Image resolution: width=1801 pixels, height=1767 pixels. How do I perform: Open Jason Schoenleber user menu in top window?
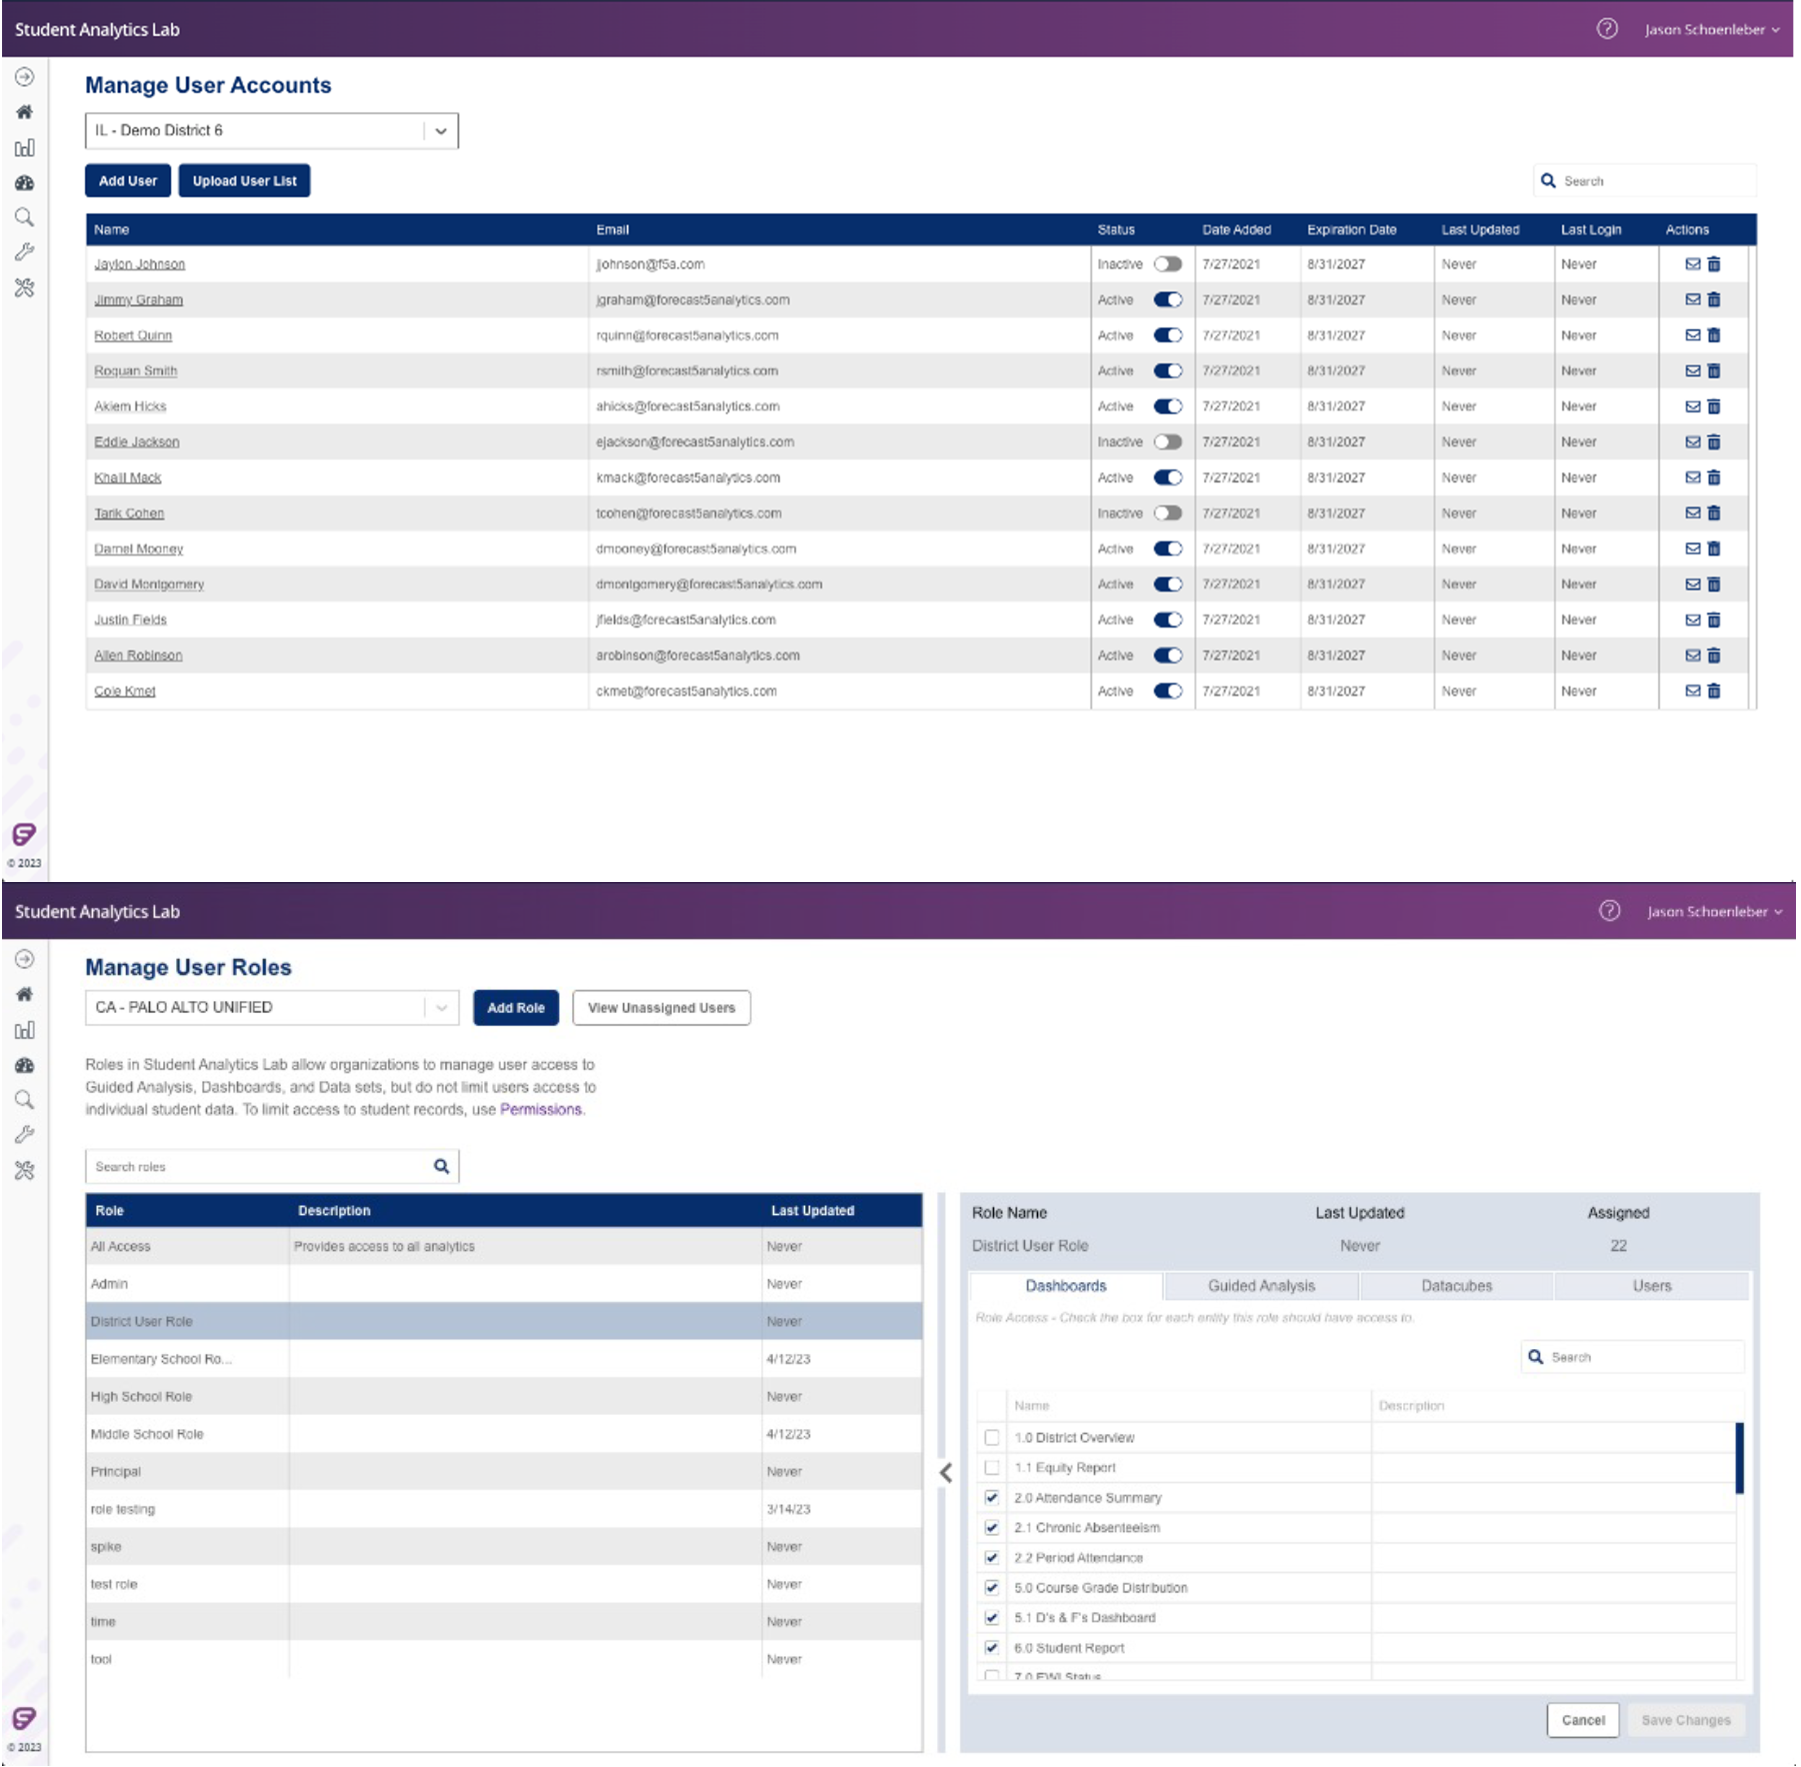1712,29
